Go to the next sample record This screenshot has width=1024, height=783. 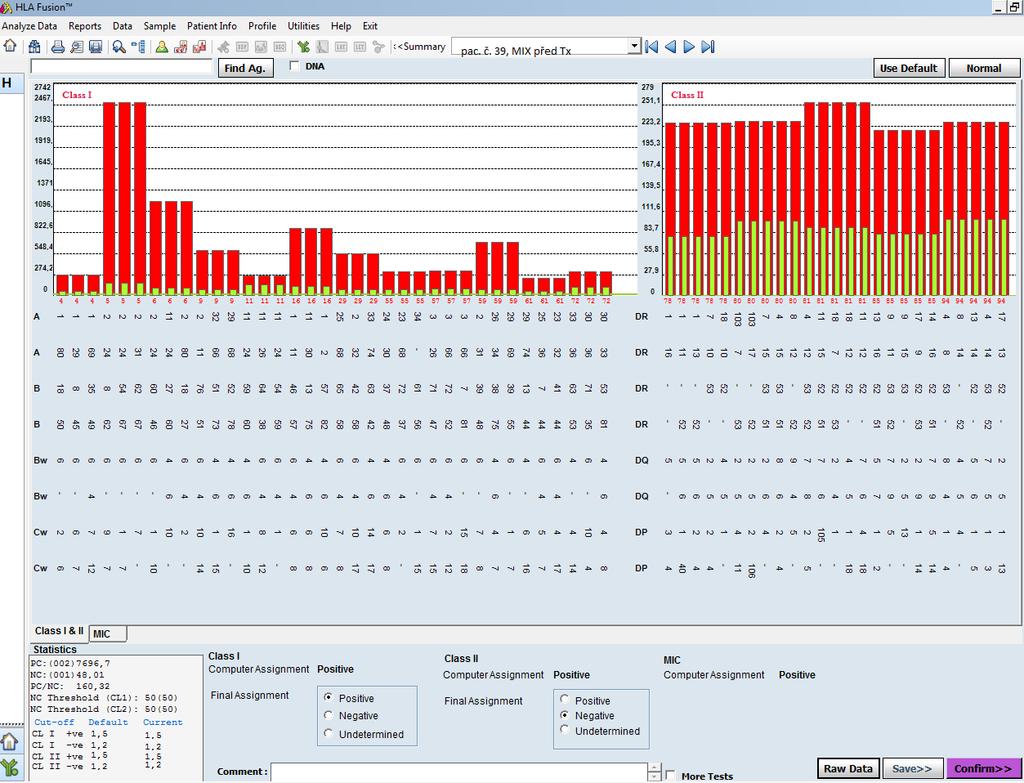tap(689, 46)
